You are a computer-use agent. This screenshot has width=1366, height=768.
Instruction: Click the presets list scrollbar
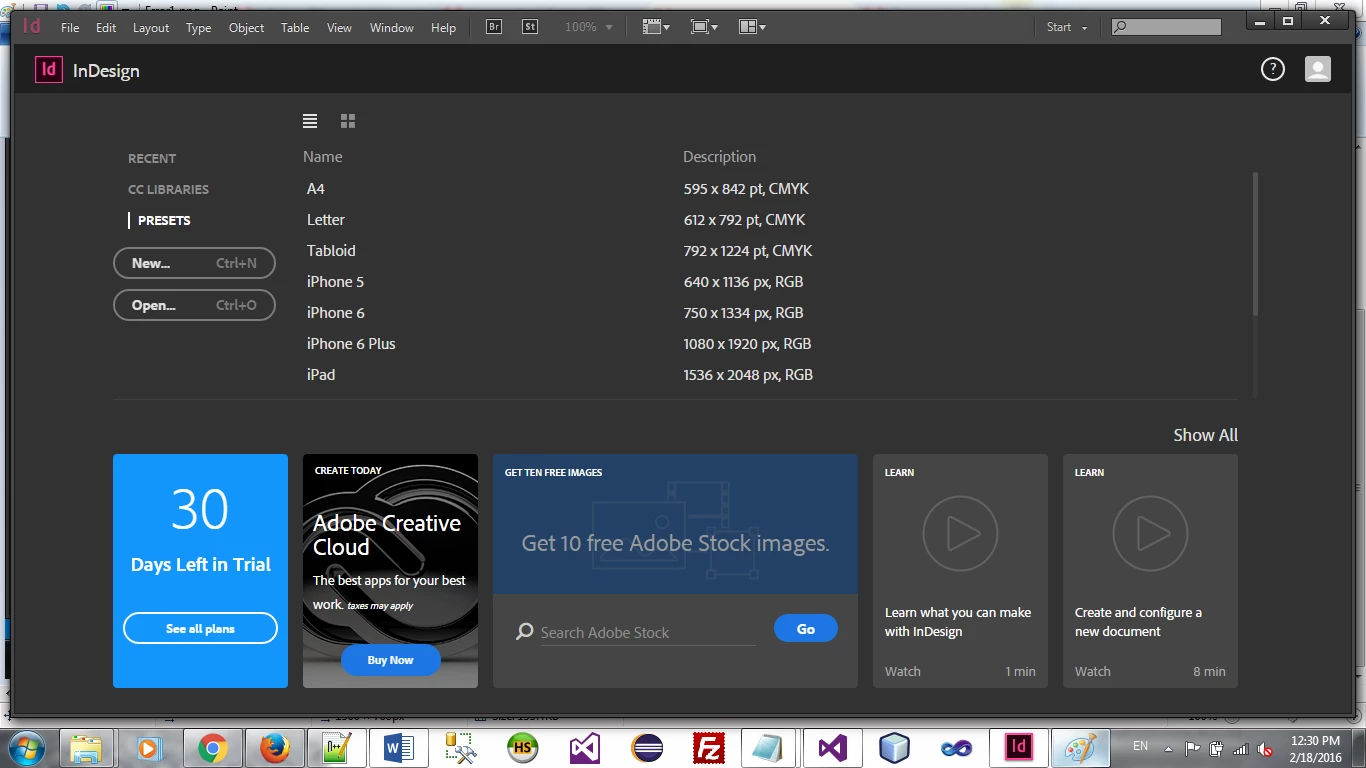(x=1255, y=245)
